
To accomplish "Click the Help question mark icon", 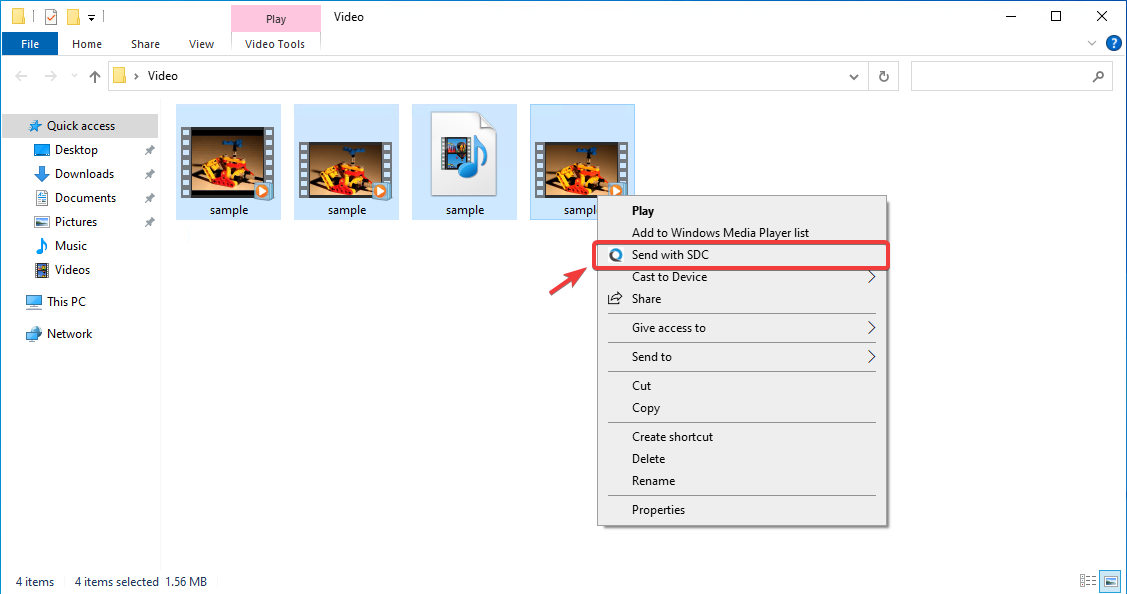I will pos(1114,43).
